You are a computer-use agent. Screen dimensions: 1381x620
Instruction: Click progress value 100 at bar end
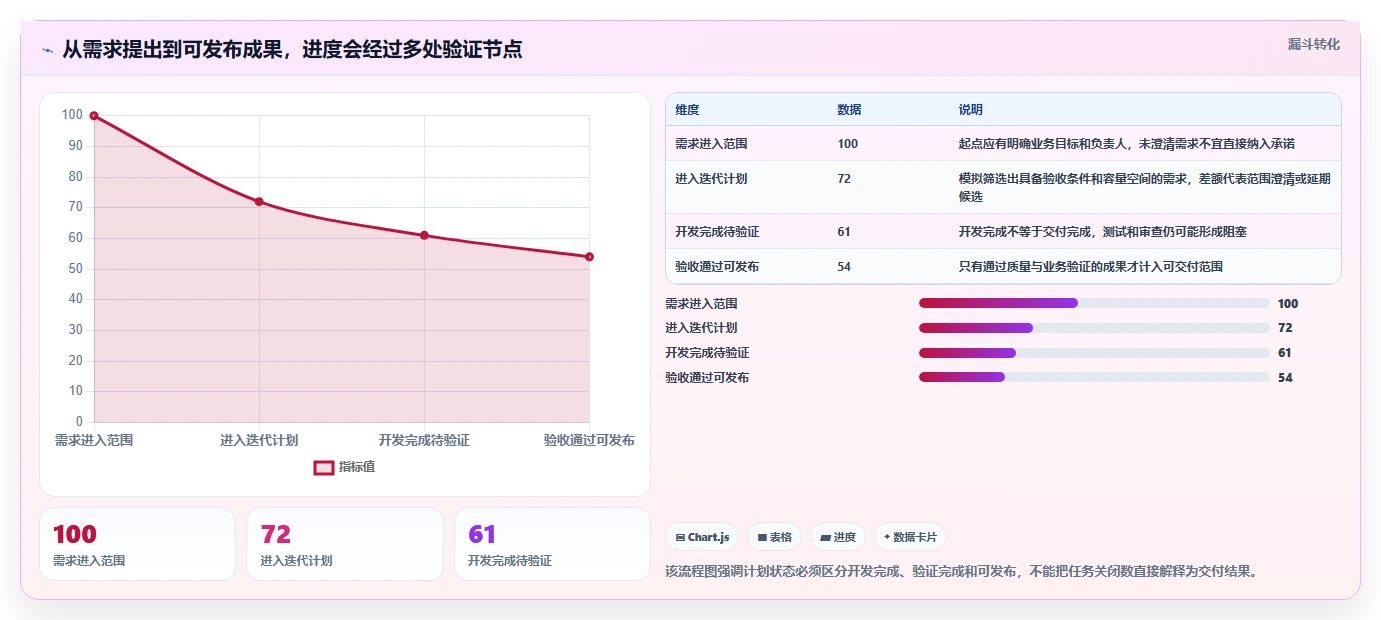pos(1288,303)
